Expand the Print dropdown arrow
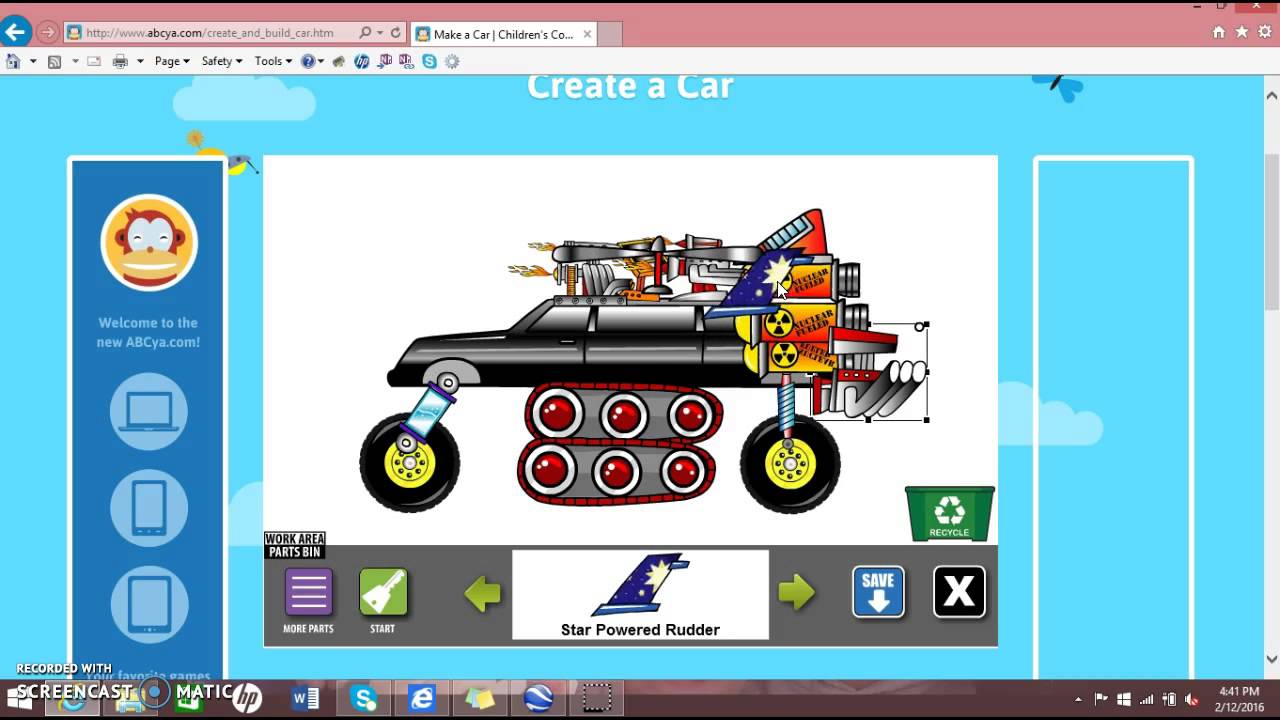The height and width of the screenshot is (720, 1280). 140,61
